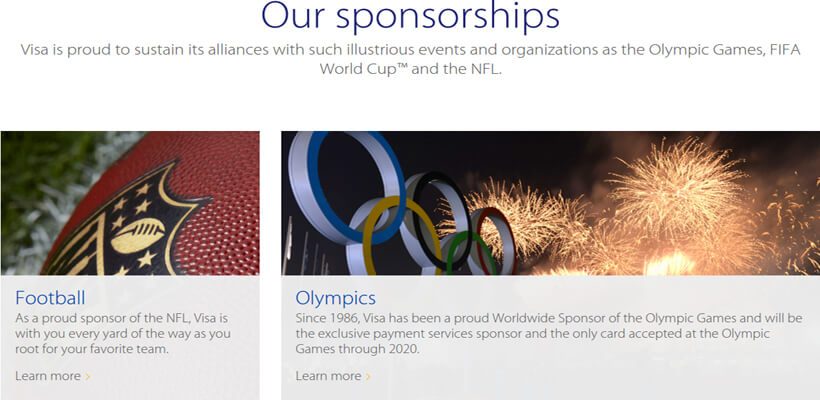Viewport: 820px width, 400px height.
Task: Click the yellow chevron beside Olympics' Learn more
Action: (368, 376)
